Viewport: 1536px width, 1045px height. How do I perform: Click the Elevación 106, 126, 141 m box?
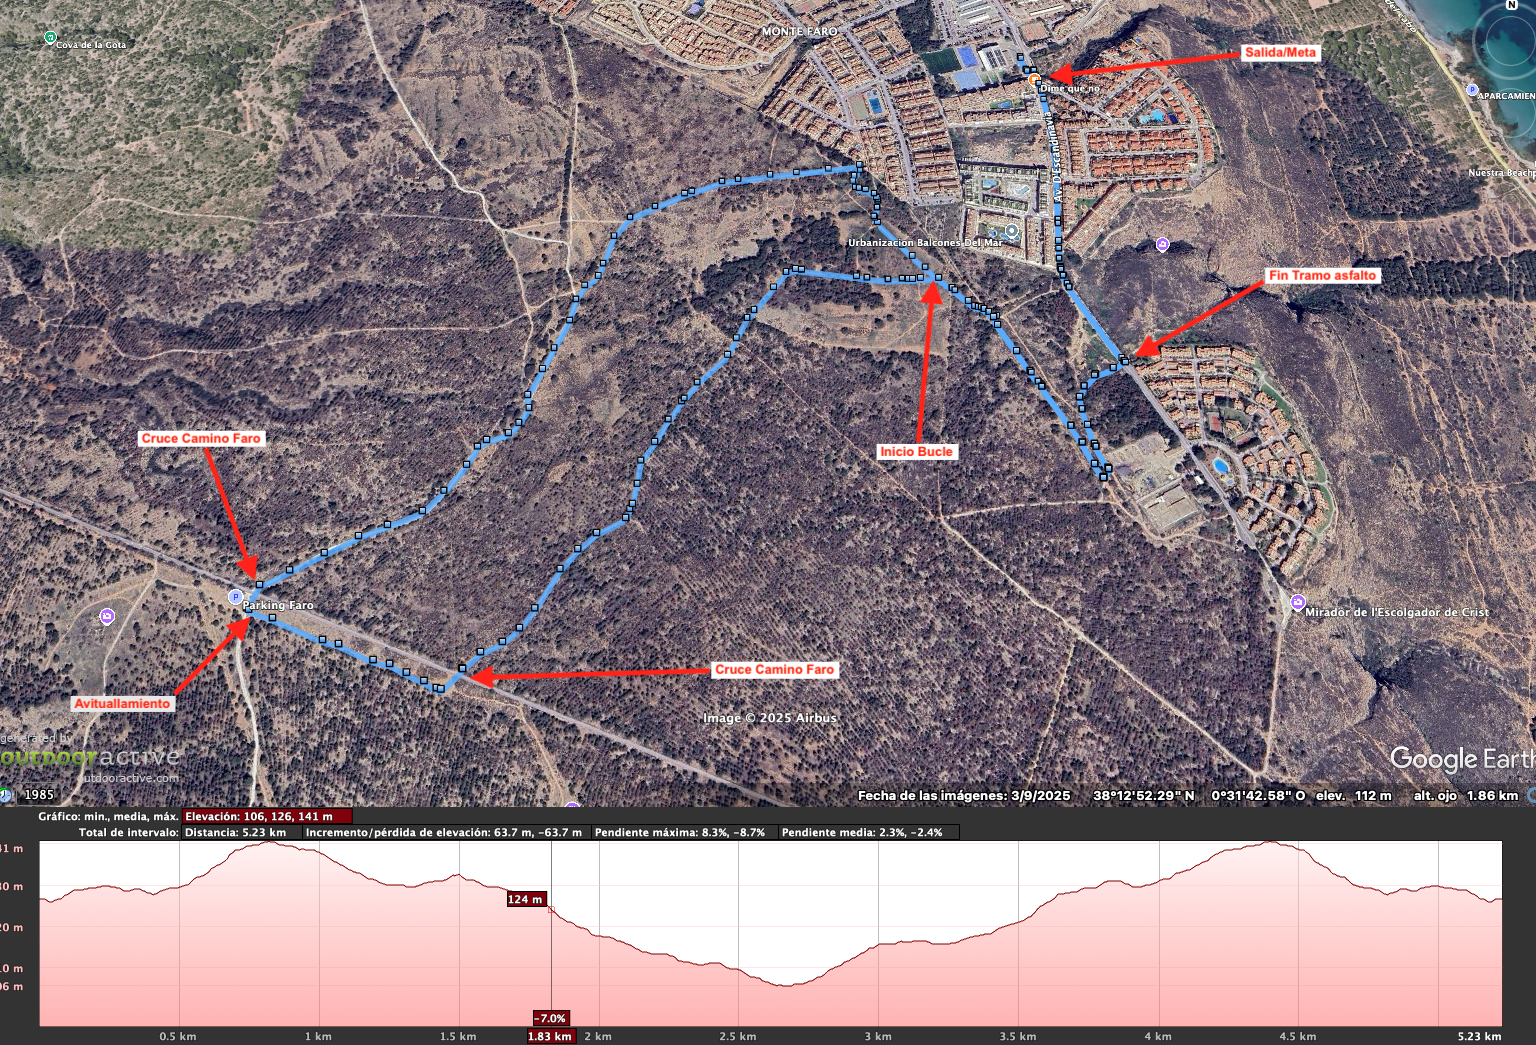click(266, 817)
